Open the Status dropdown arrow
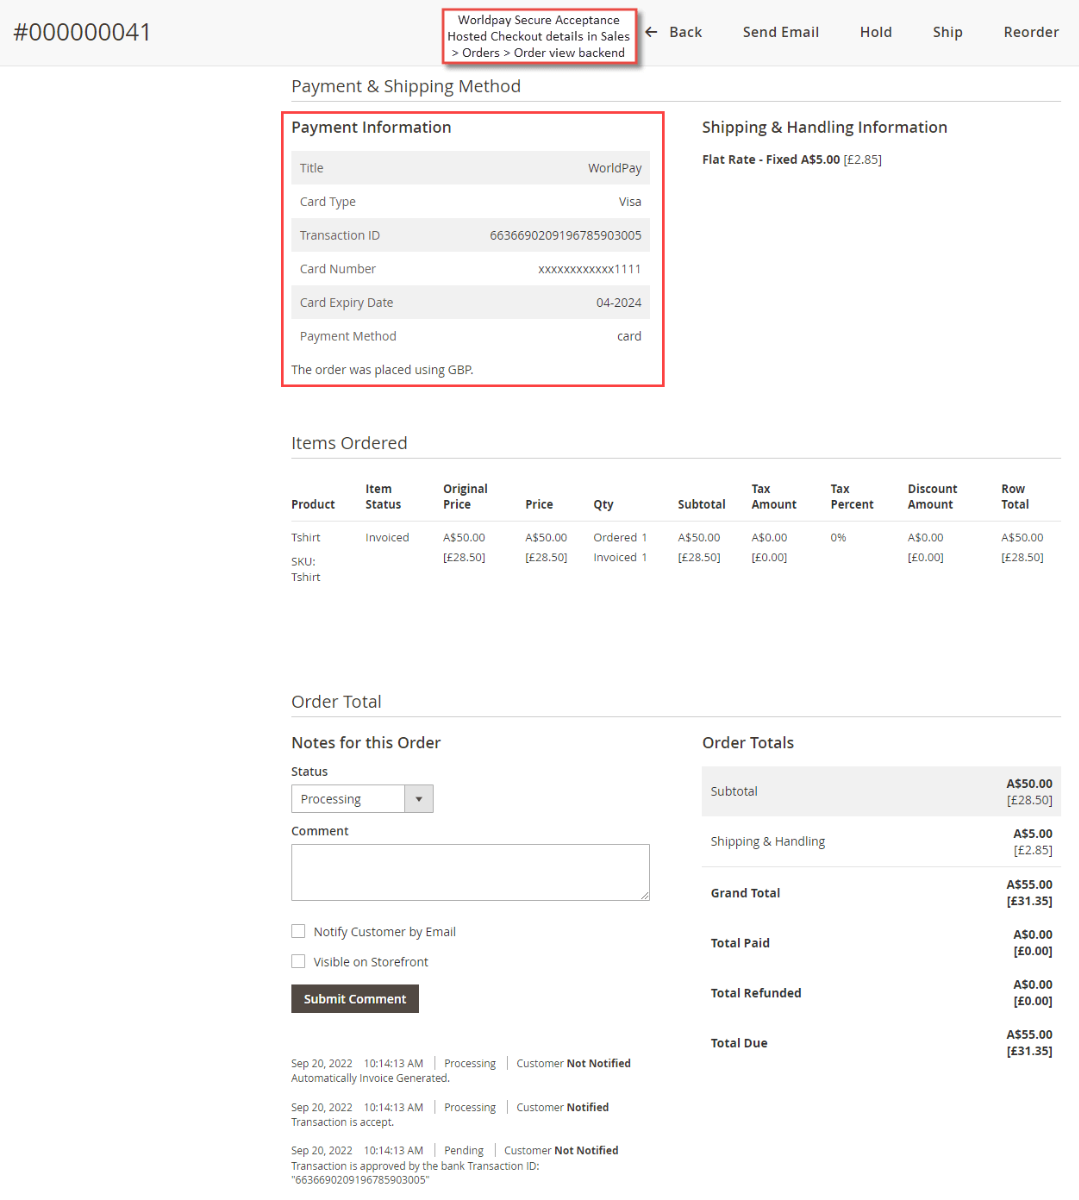1079x1200 pixels. tap(420, 798)
